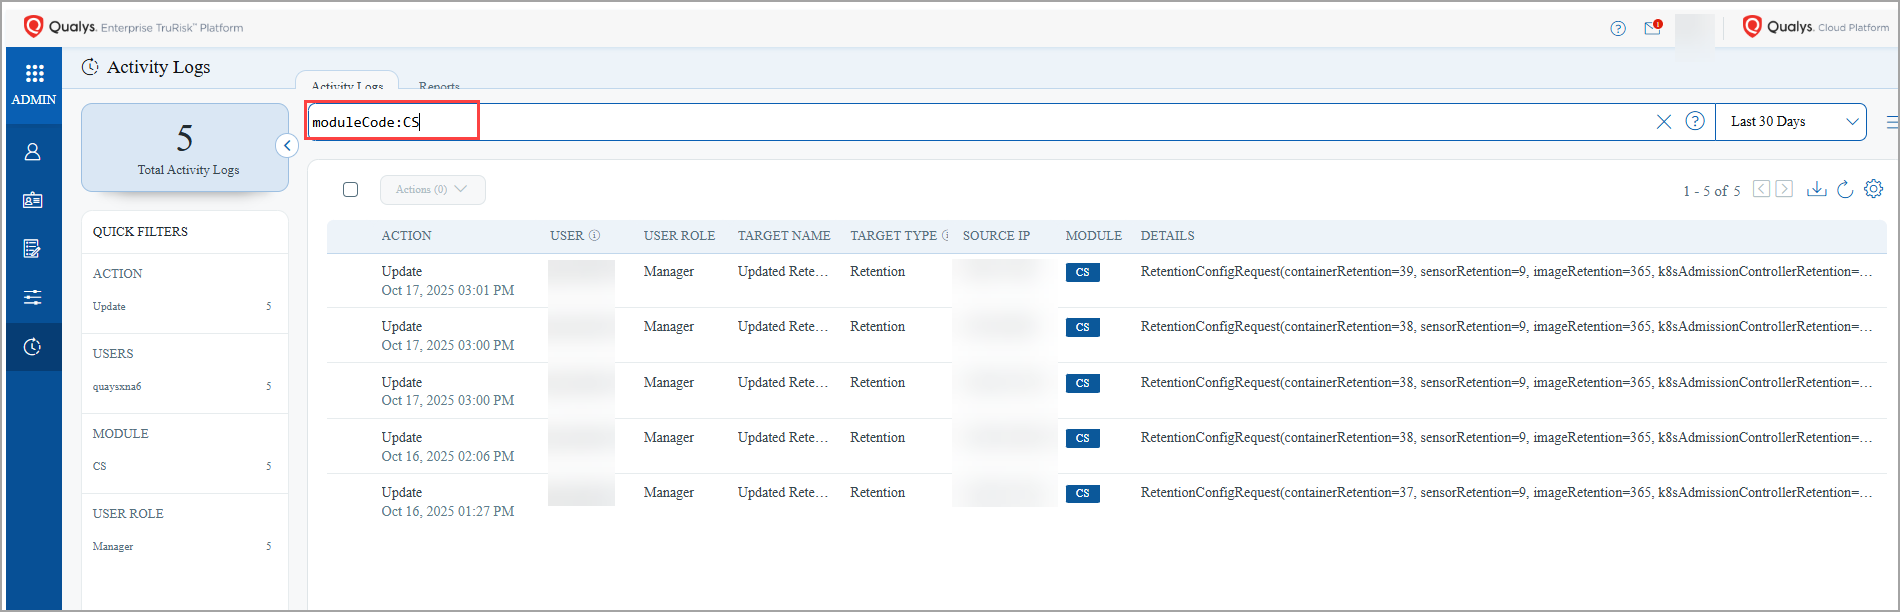The width and height of the screenshot is (1900, 612).
Task: Clear the search query with X icon
Action: coord(1664,122)
